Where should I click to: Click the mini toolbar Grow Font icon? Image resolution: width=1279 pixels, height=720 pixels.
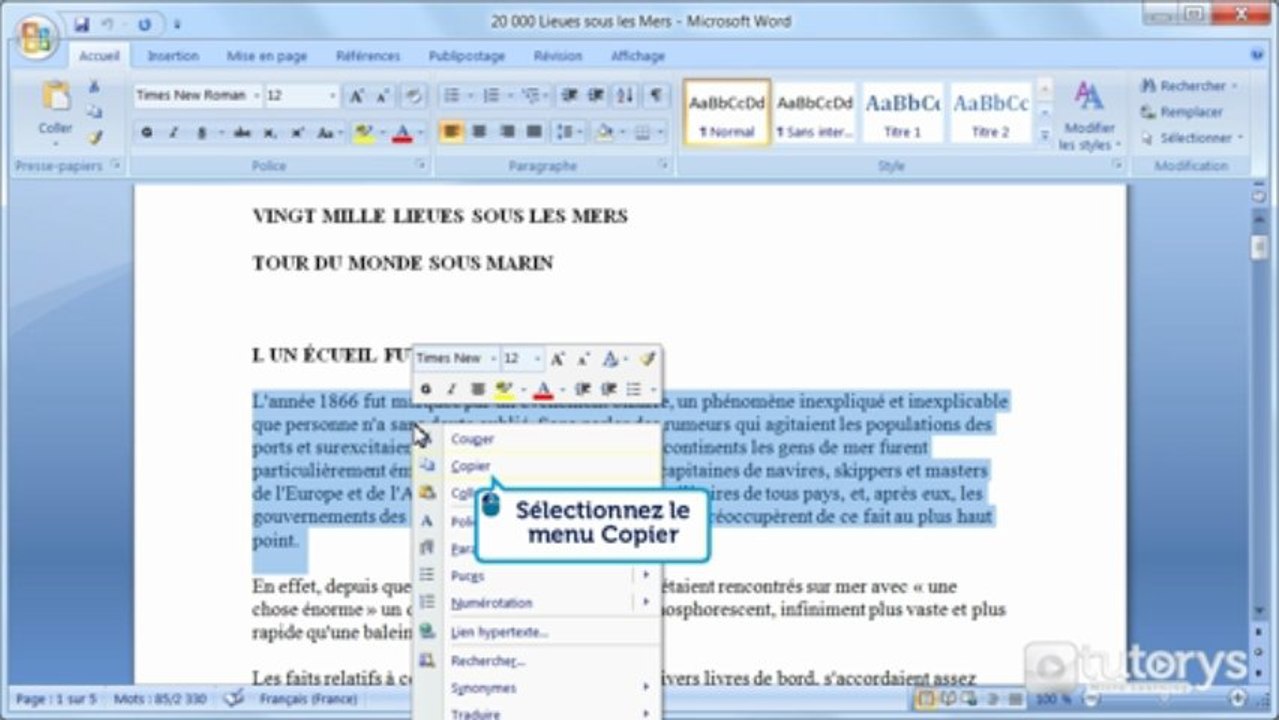[558, 358]
